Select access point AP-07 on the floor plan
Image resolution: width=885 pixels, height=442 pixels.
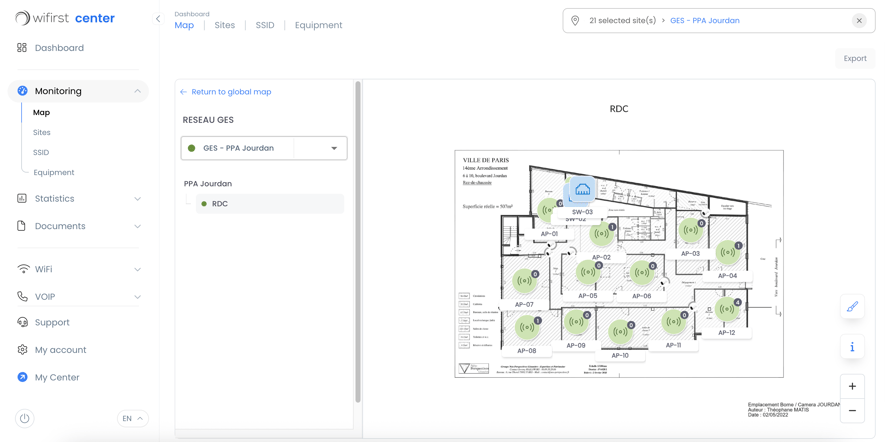coord(524,281)
